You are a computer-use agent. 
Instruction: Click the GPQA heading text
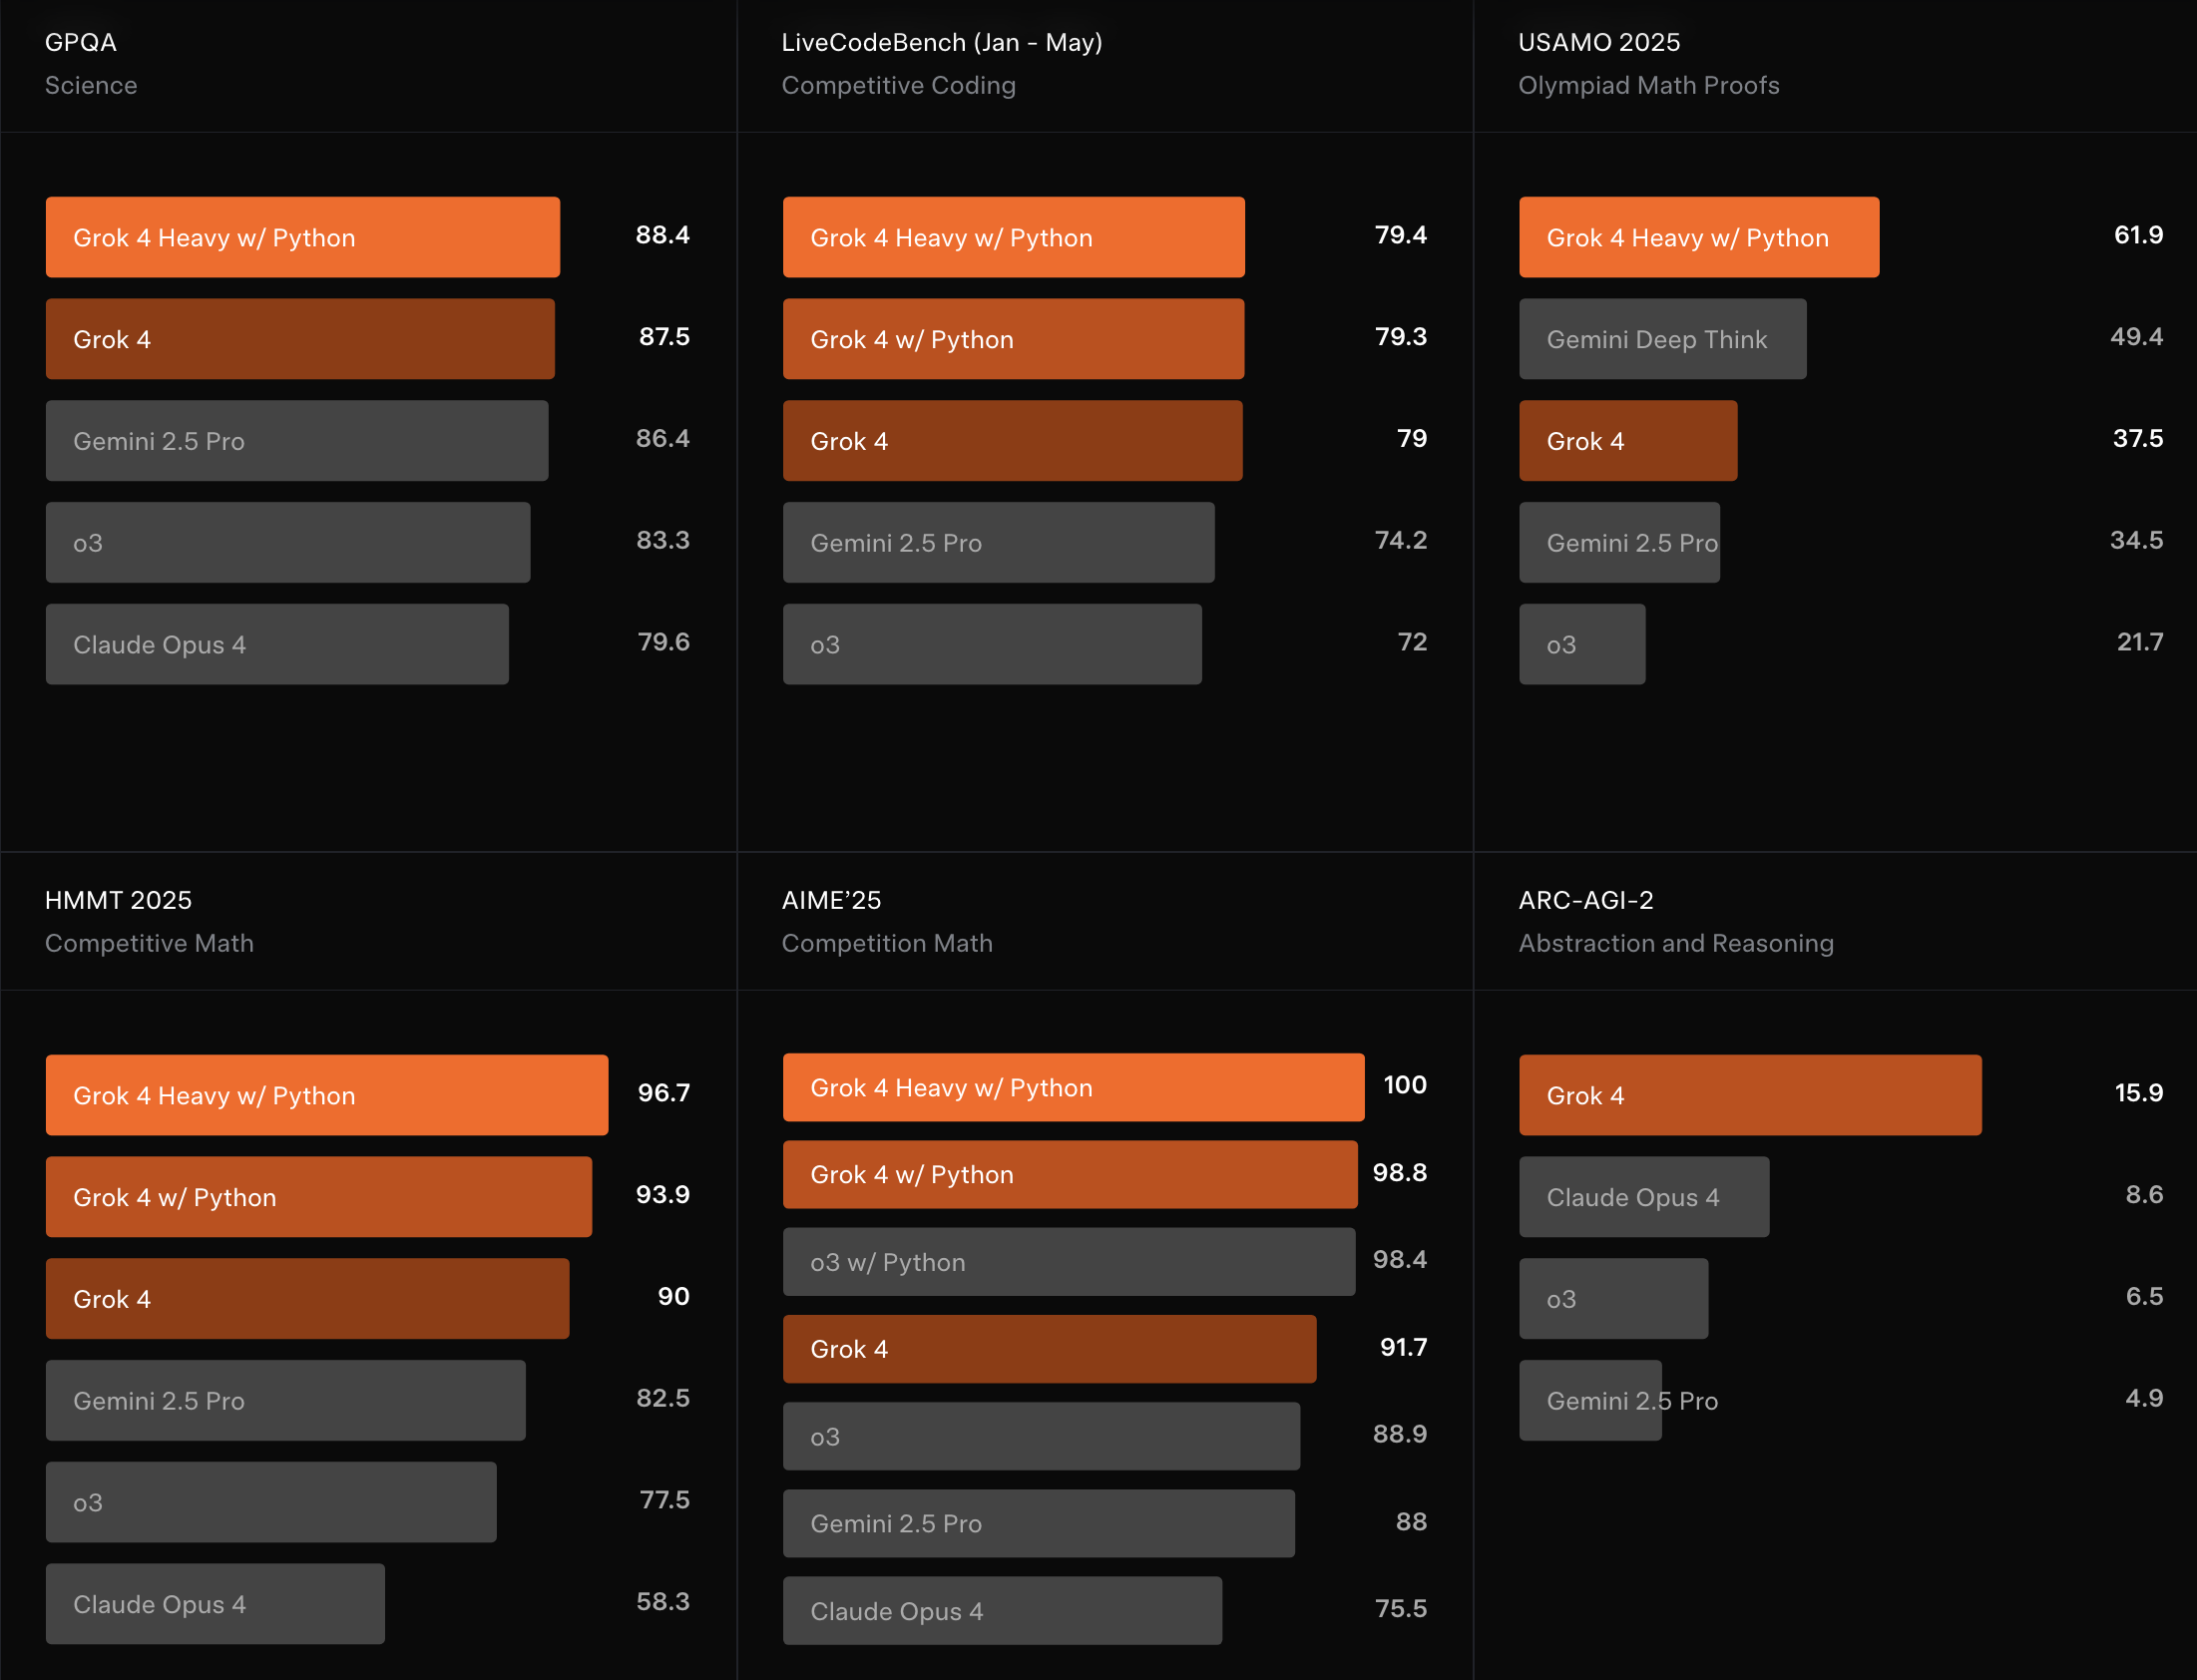81,42
